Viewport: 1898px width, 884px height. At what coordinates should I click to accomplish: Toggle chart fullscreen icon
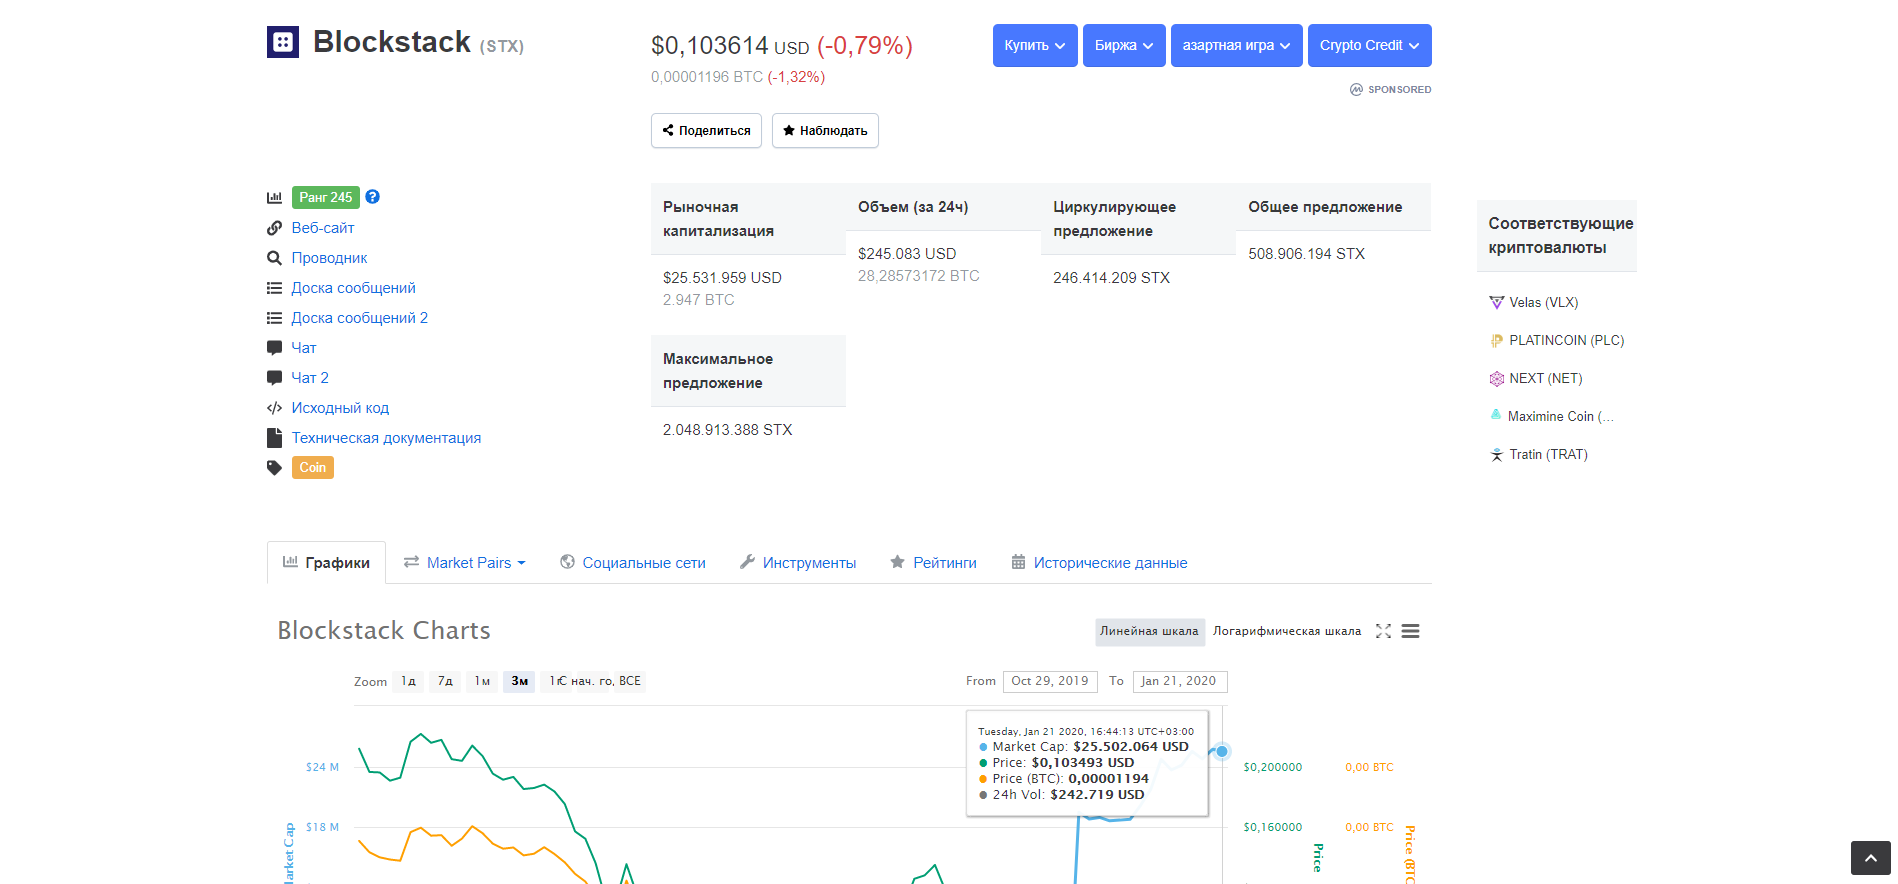point(1383,631)
